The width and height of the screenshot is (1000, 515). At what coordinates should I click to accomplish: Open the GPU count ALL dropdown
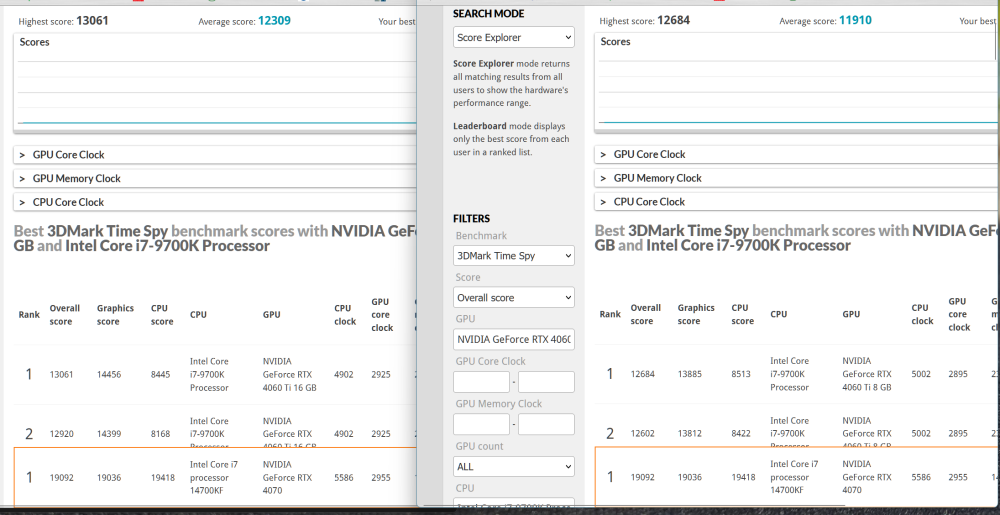click(513, 466)
